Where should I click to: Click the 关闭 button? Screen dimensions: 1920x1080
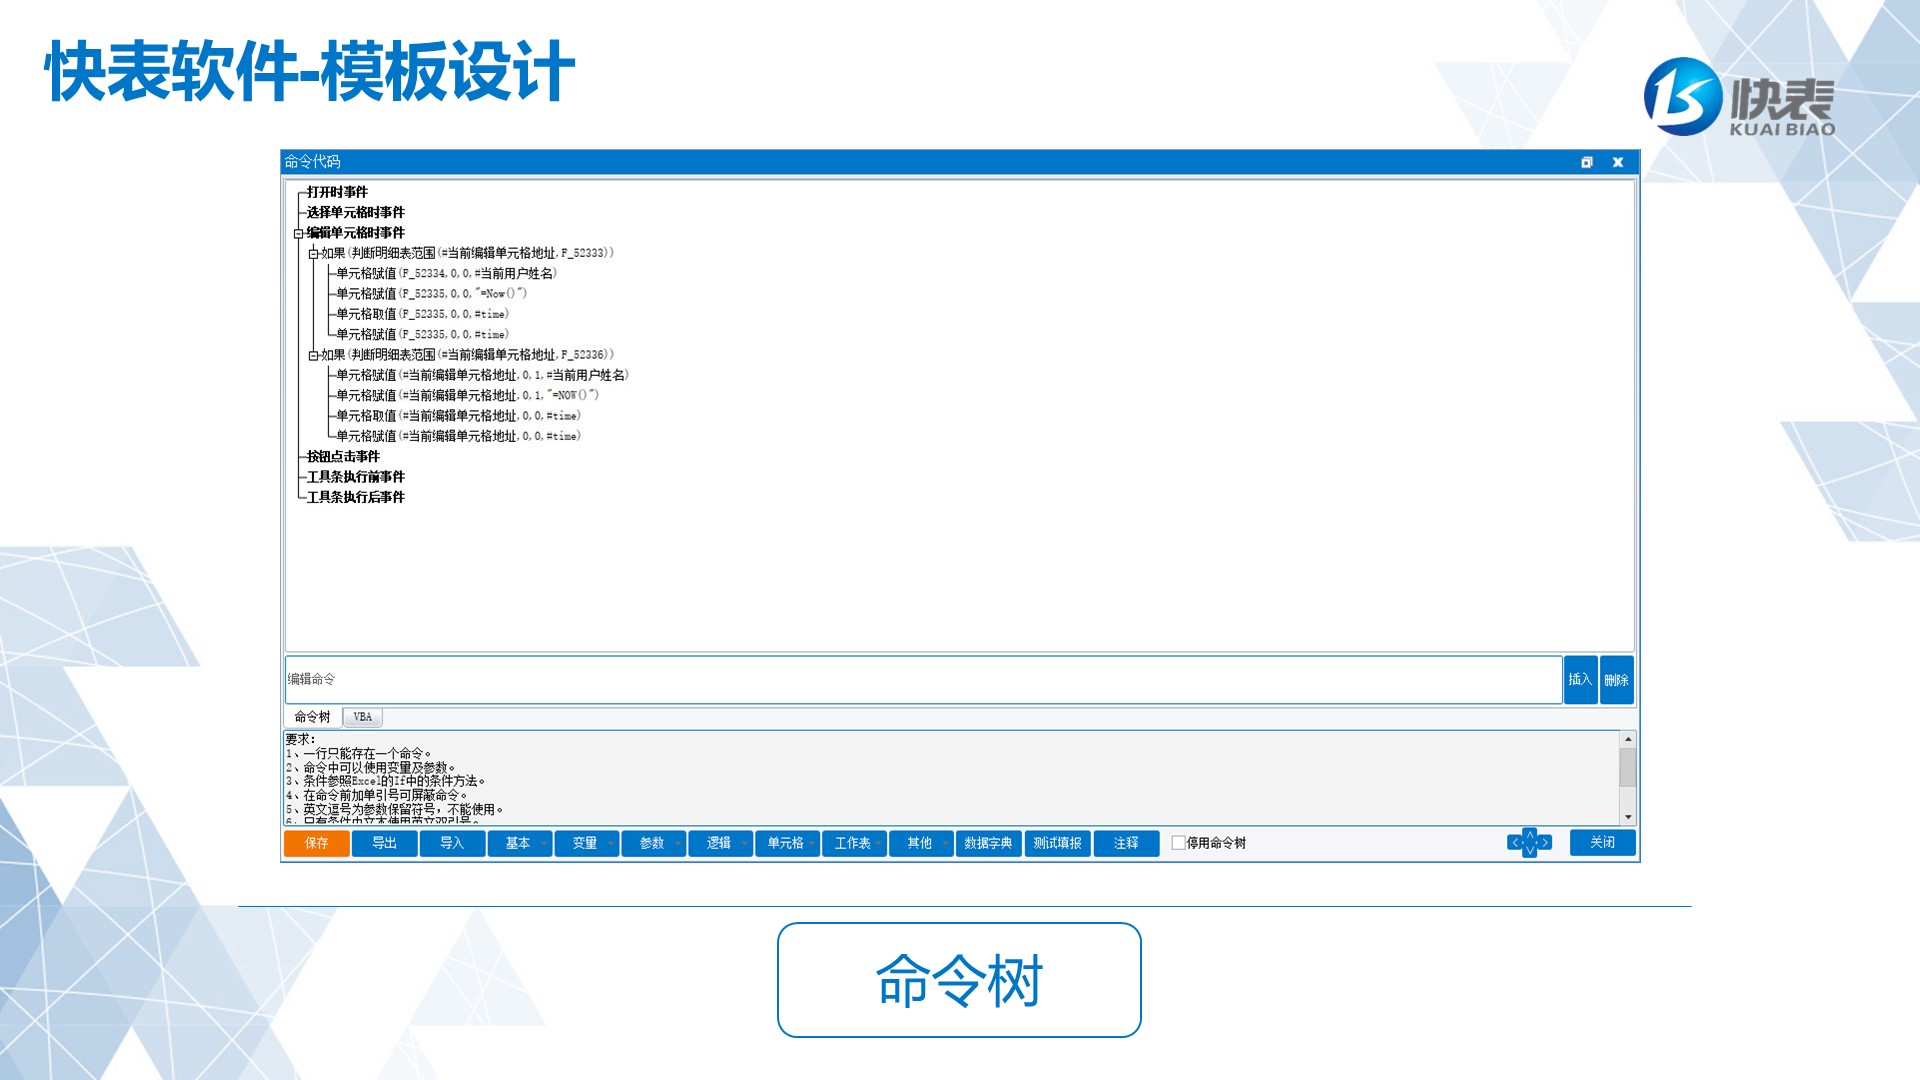1602,843
